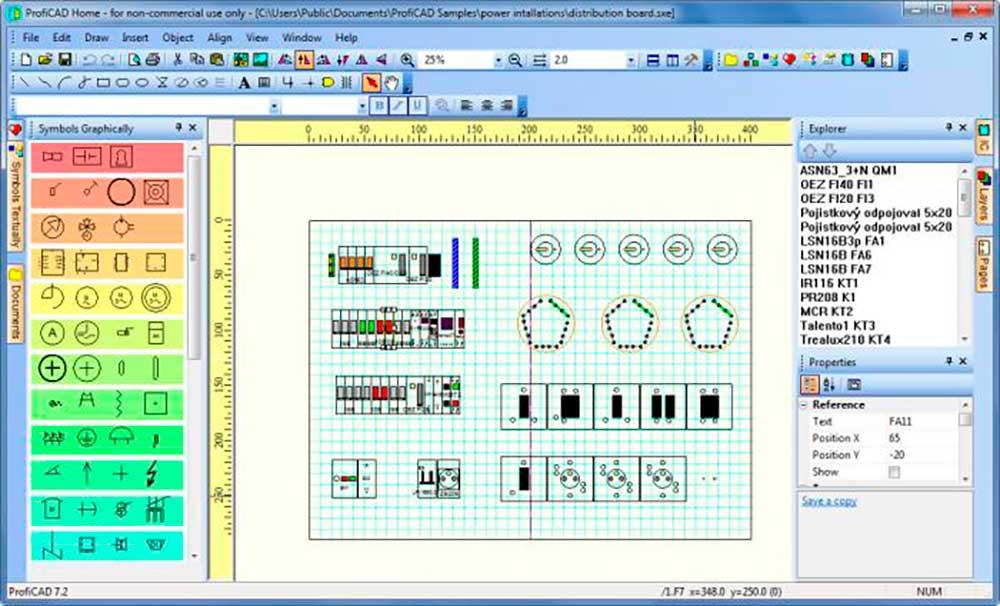Switch to the Layers side tab
The width and height of the screenshot is (1000, 606).
coord(983,195)
